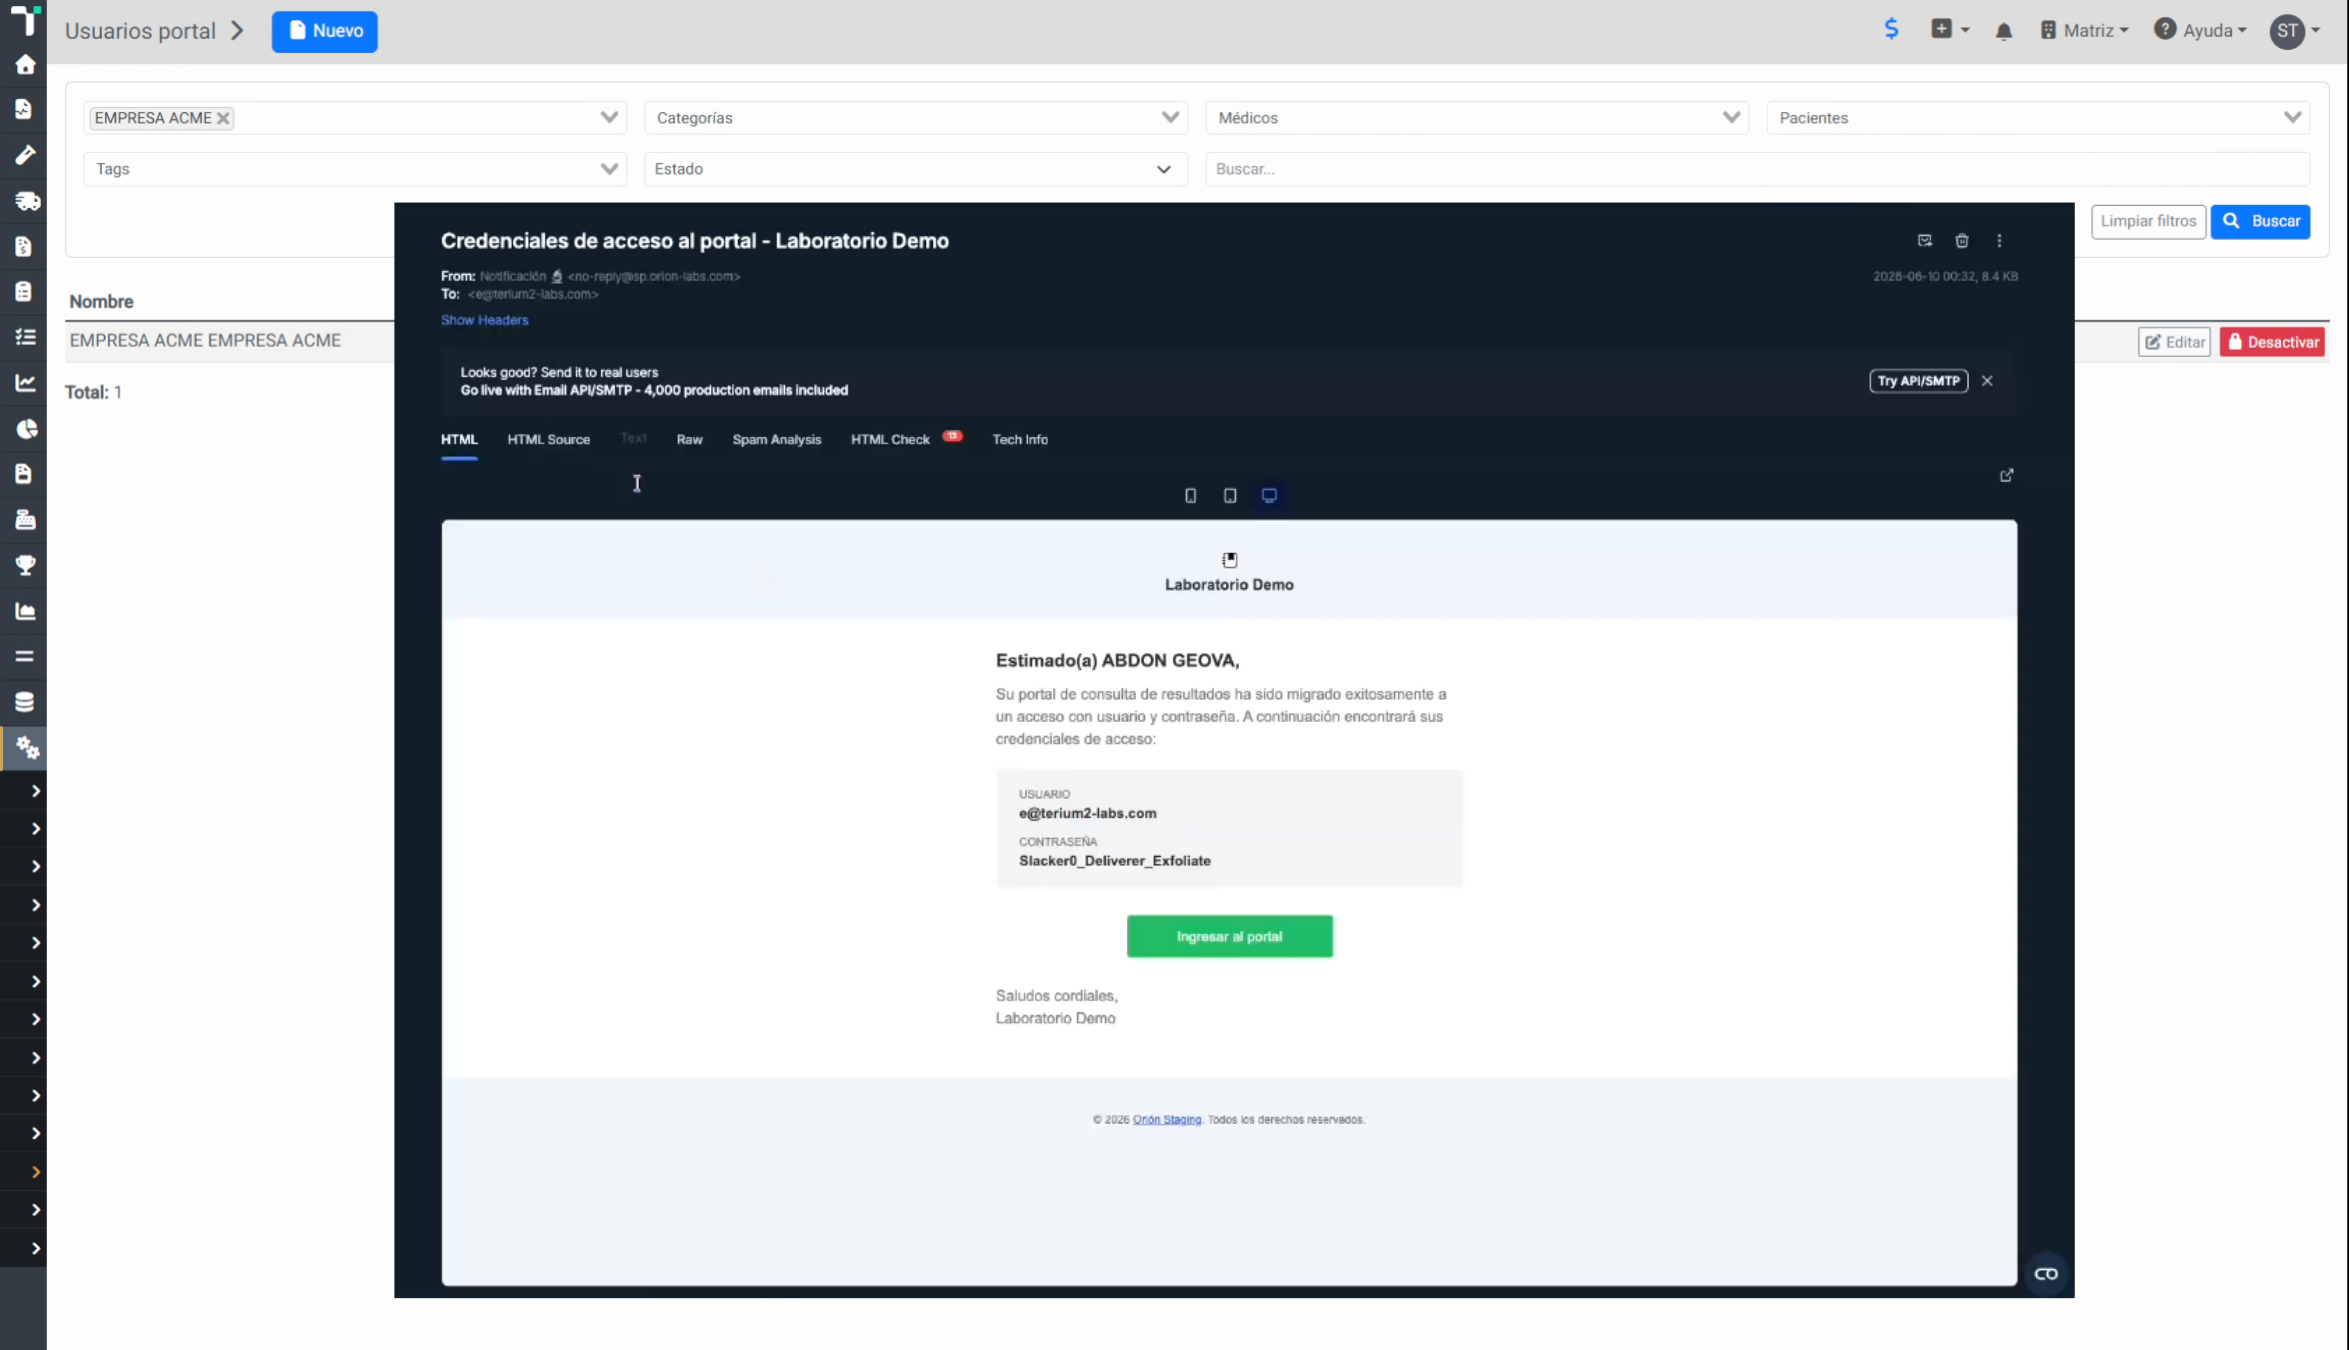
Task: Open the home icon in the sidebar
Action: (x=25, y=65)
